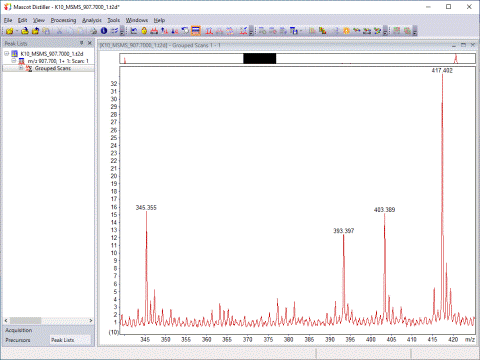The height and width of the screenshot is (360, 480).
Task: Open the Processing menu
Action: click(63, 20)
